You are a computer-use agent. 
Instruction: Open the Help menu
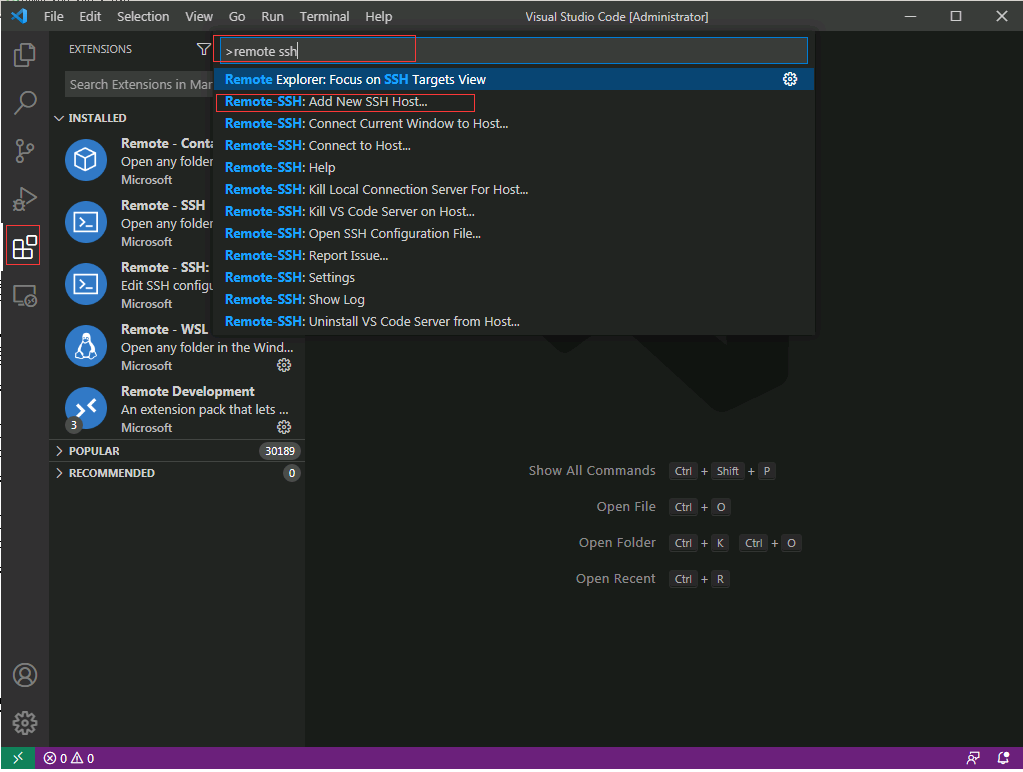coord(378,16)
